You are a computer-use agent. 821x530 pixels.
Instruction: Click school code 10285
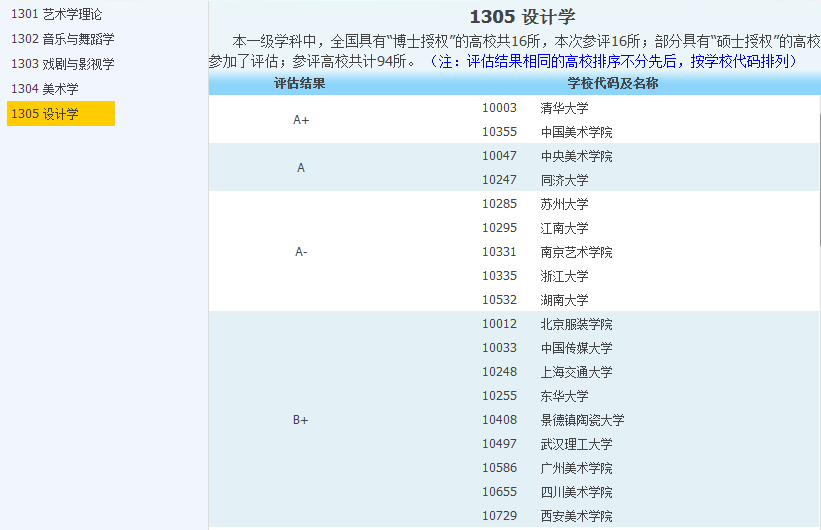[500, 204]
